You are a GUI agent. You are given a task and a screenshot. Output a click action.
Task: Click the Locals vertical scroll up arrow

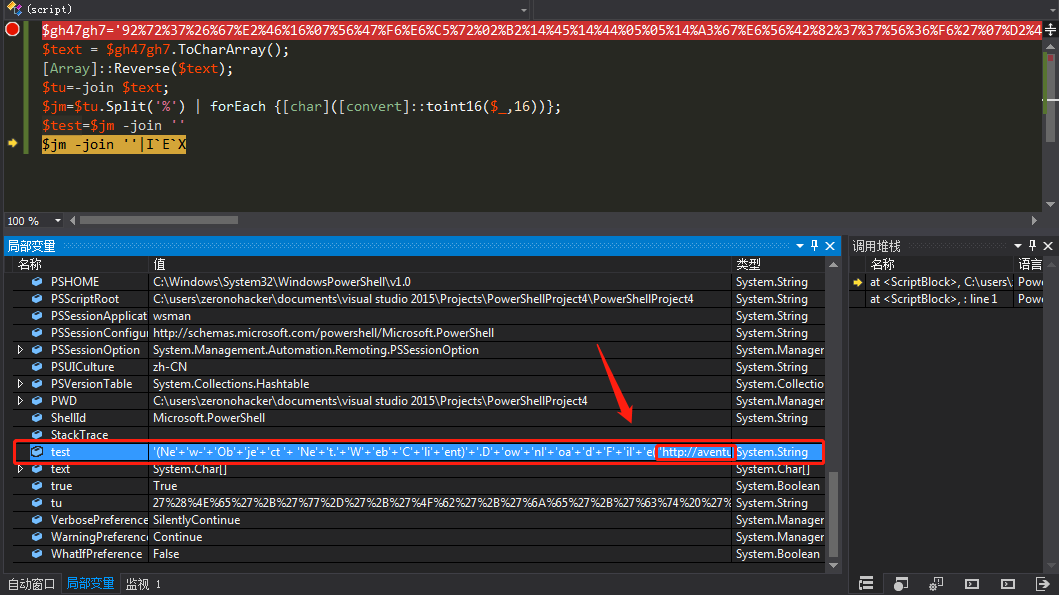tap(833, 265)
